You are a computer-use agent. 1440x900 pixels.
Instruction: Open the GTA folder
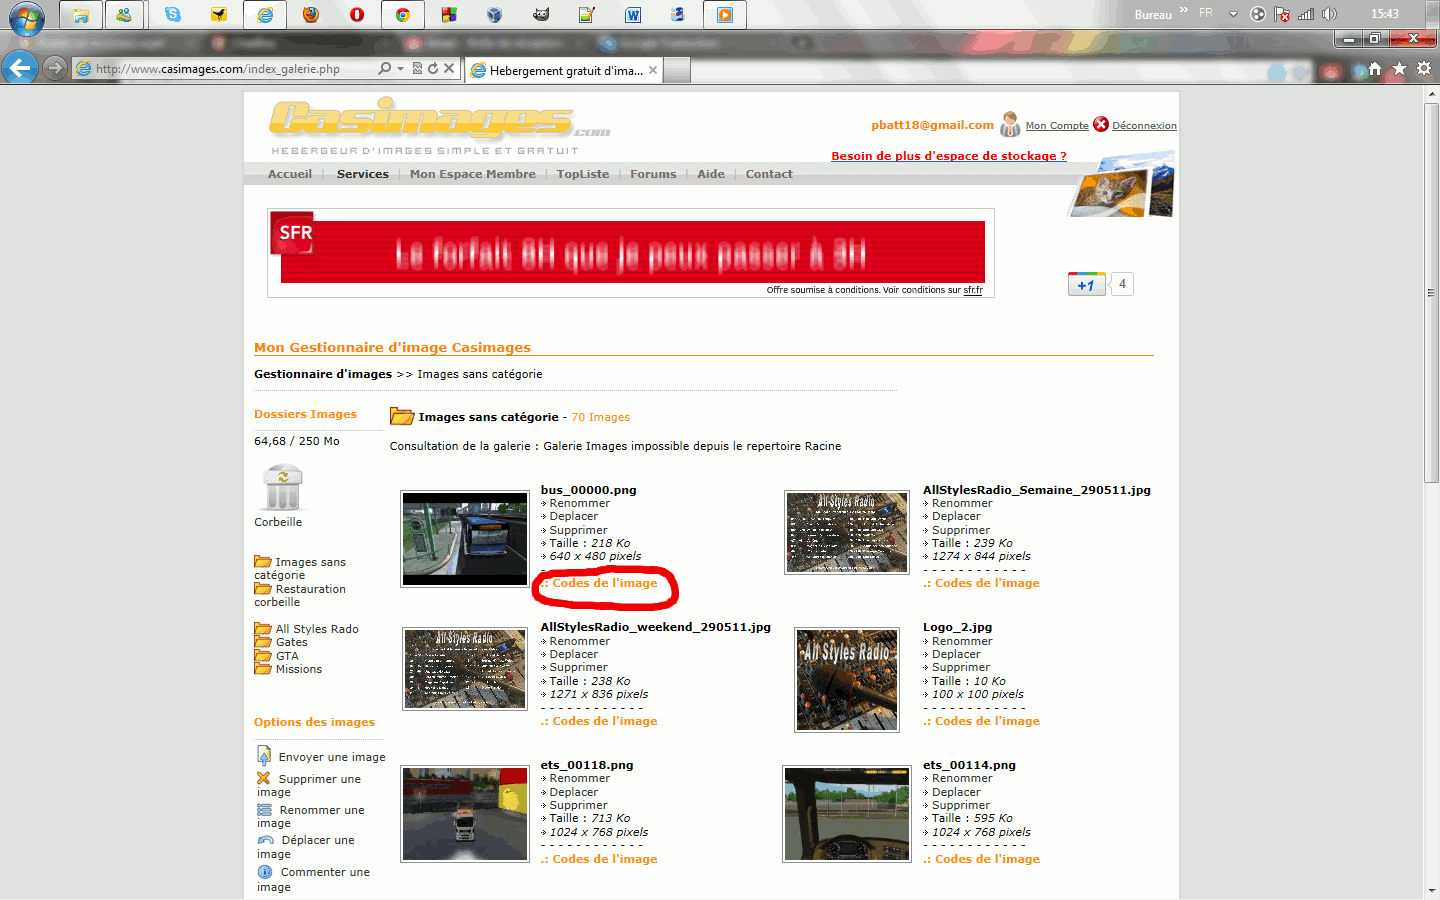pos(276,656)
